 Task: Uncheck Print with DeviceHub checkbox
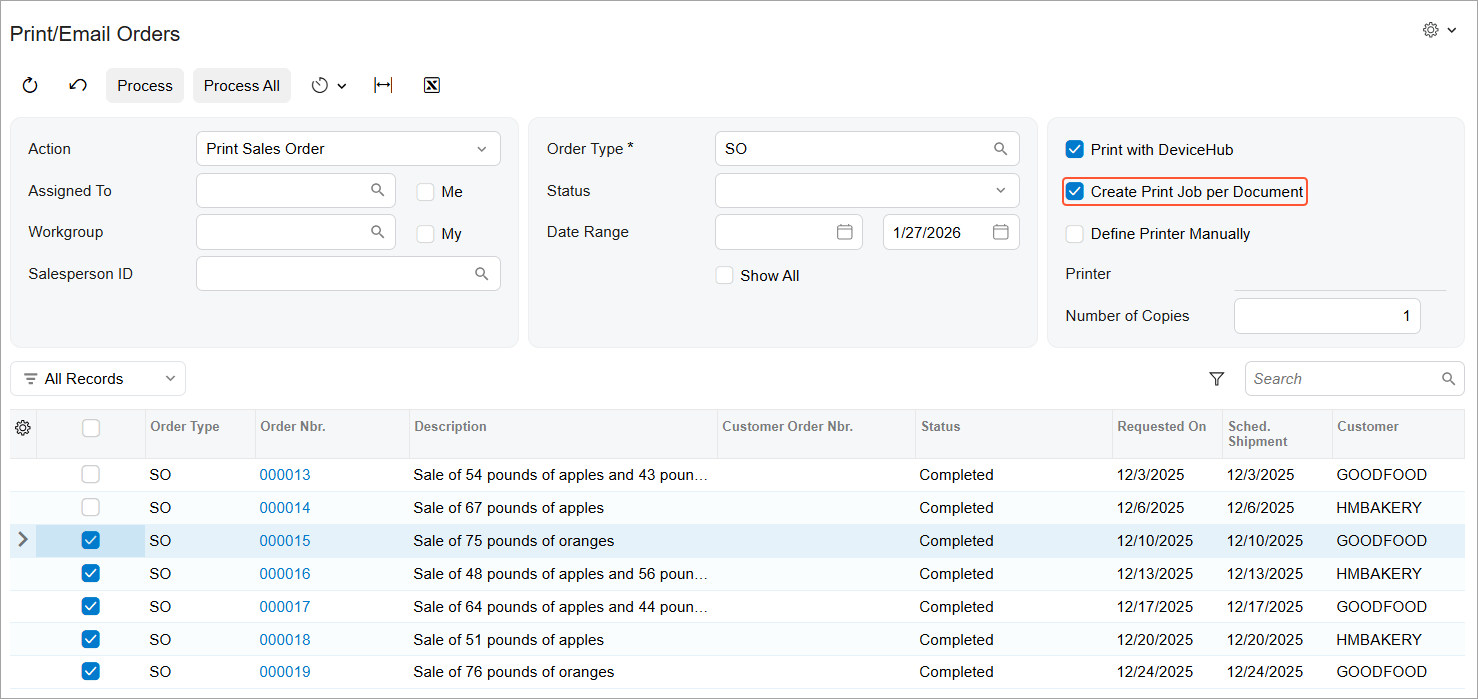1075,150
